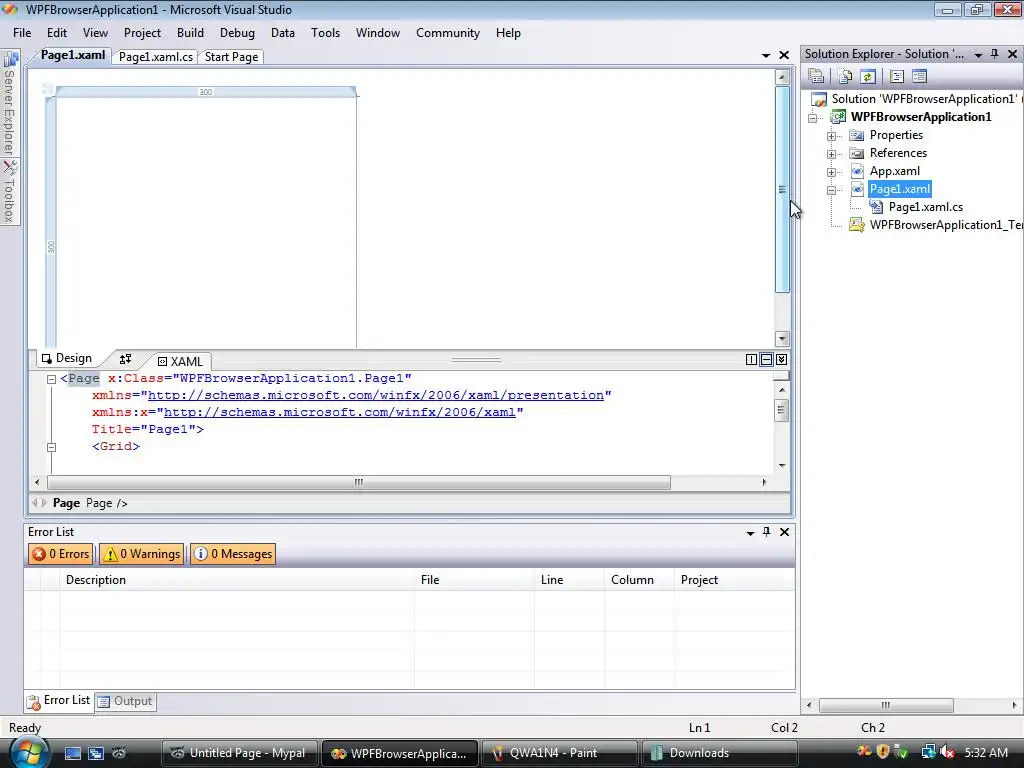This screenshot has height=768, width=1024.
Task: Collapse the Page element in XAML editor
Action: coord(52,379)
